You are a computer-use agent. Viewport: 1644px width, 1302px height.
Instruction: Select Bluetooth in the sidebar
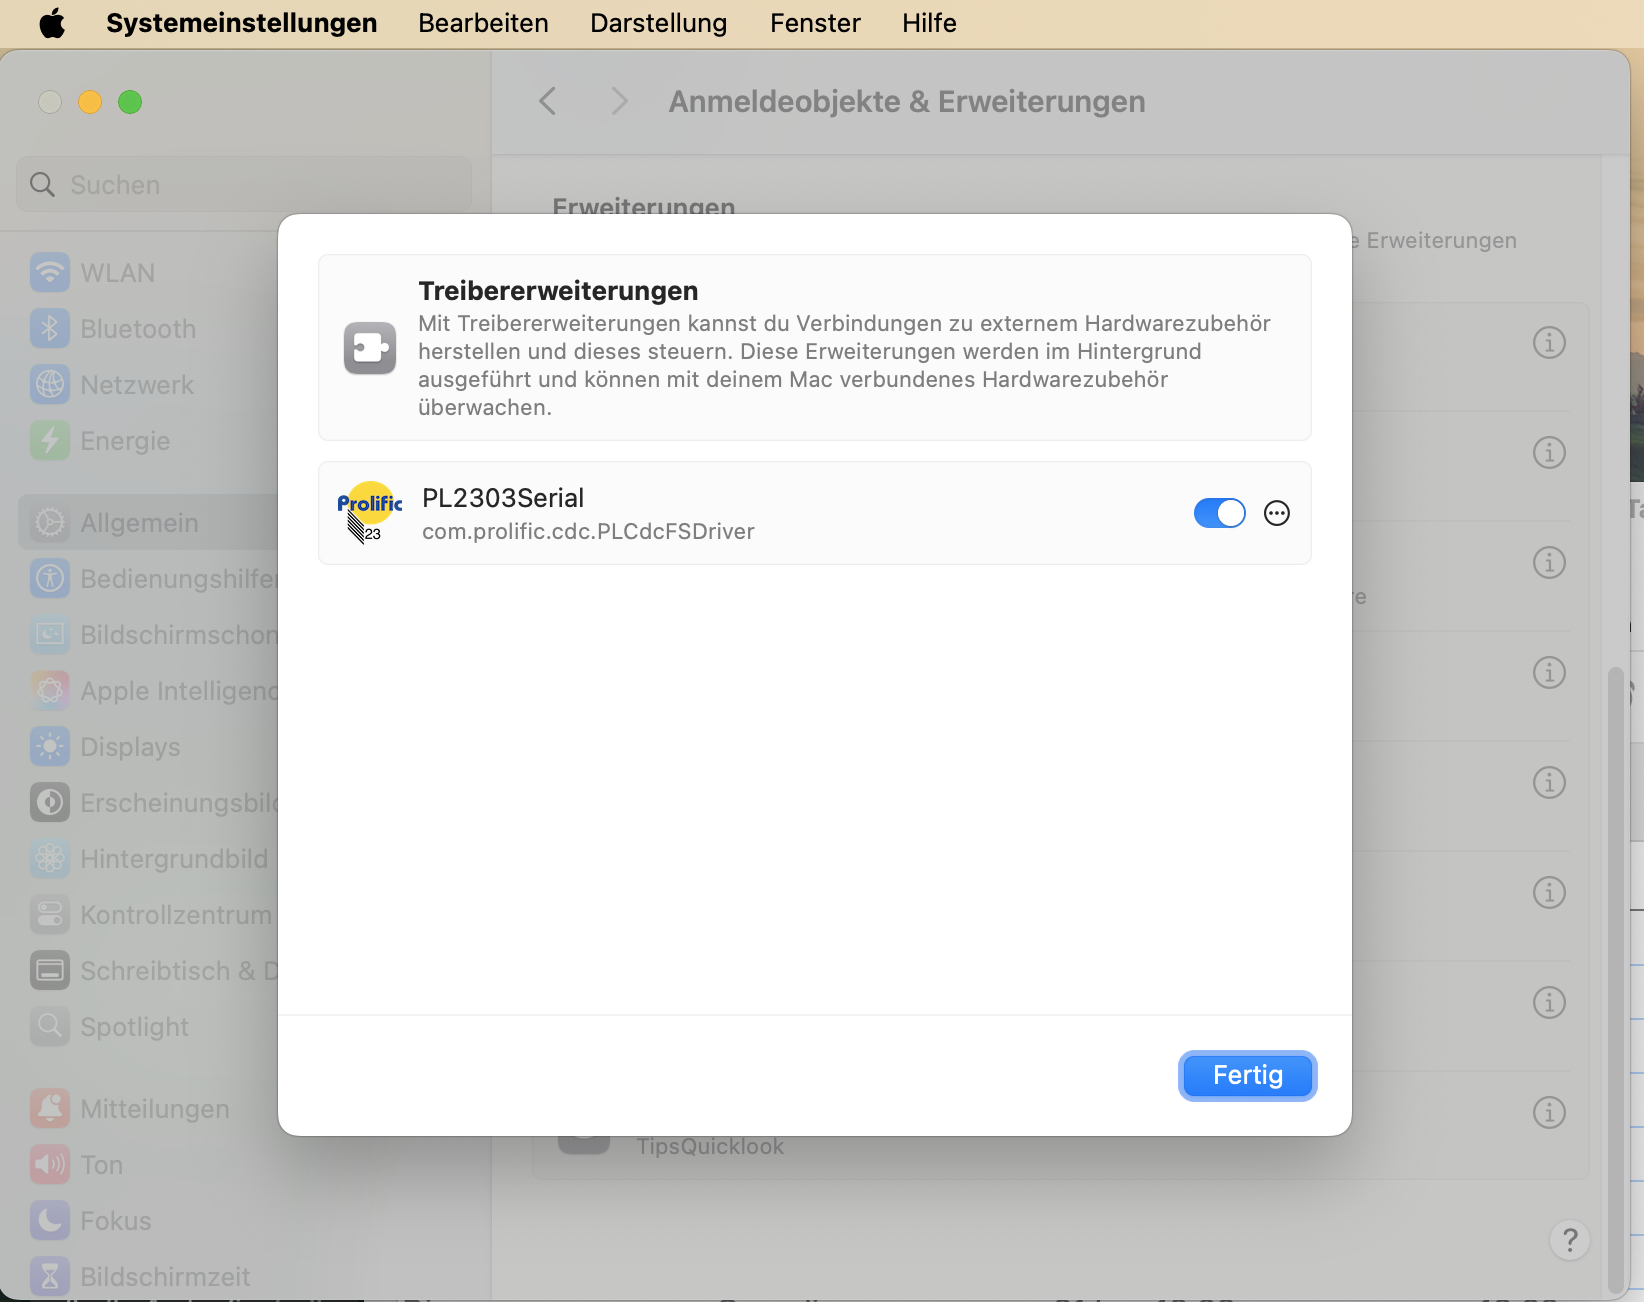coord(150,328)
